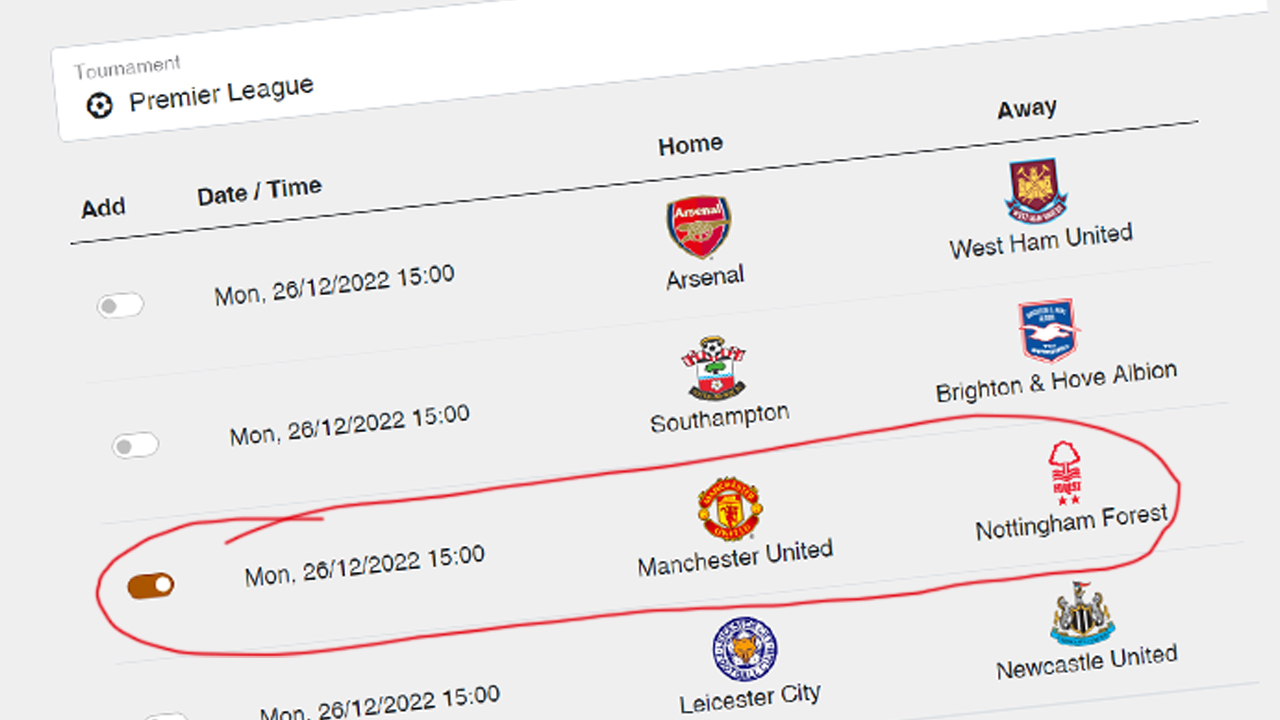
Task: Click the Nottingham Forest team name
Action: pos(1071,522)
